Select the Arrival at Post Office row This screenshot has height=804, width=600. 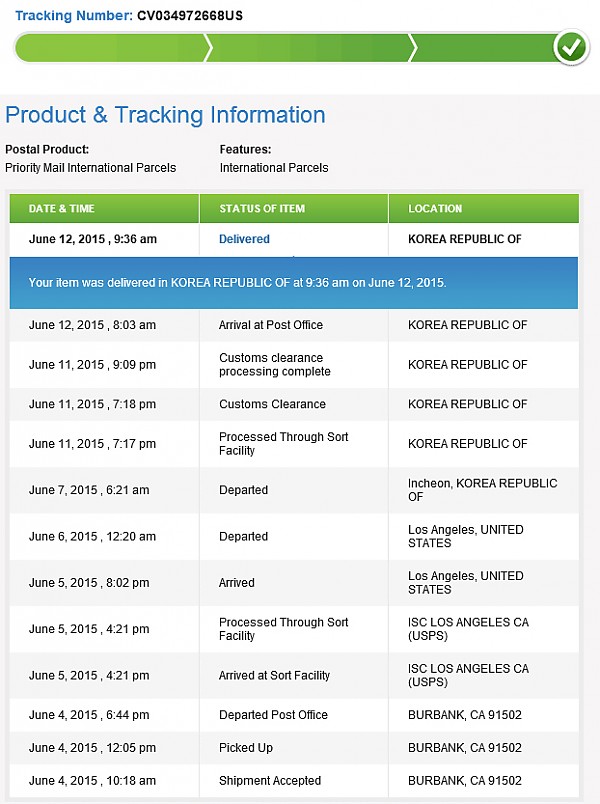click(x=294, y=325)
